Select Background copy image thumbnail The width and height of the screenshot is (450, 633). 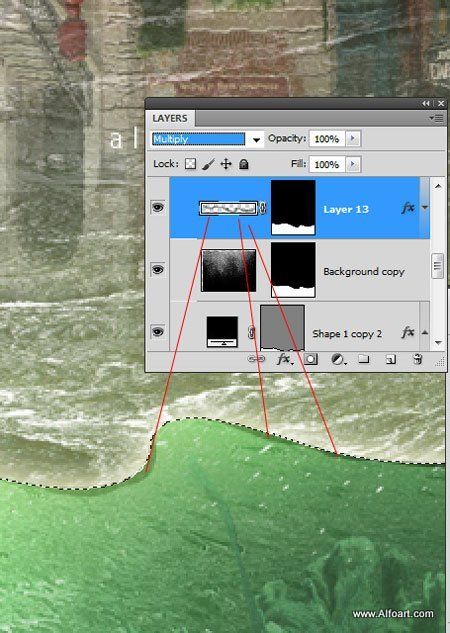point(229,270)
